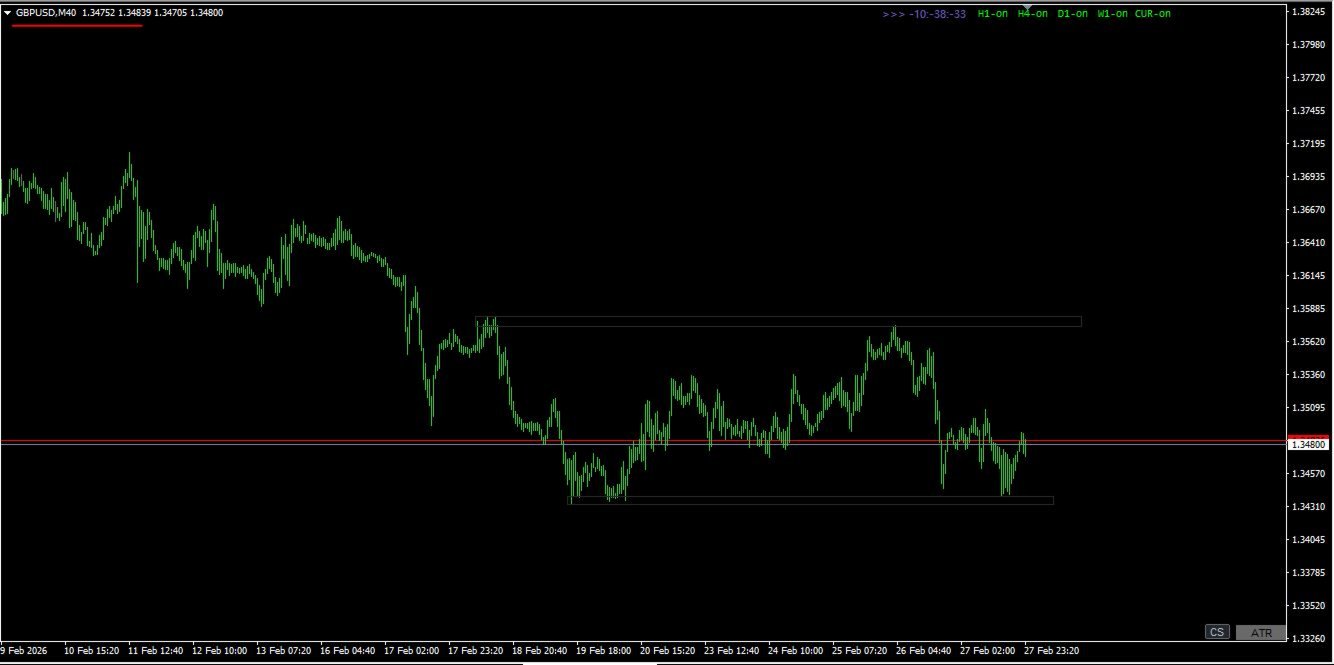Click the 17 Feb 23:20 time axis label

(475, 650)
